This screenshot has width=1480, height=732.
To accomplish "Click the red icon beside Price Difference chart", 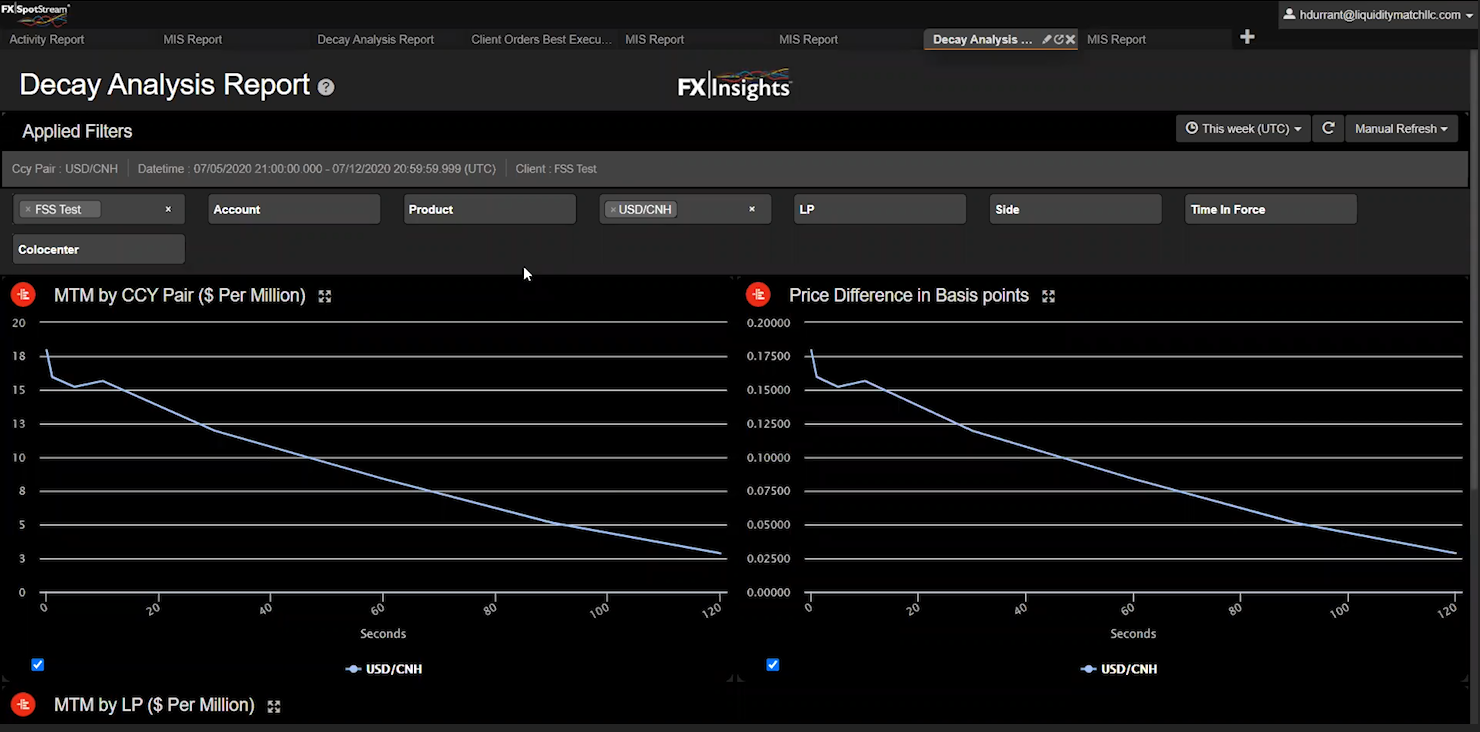I will [758, 295].
